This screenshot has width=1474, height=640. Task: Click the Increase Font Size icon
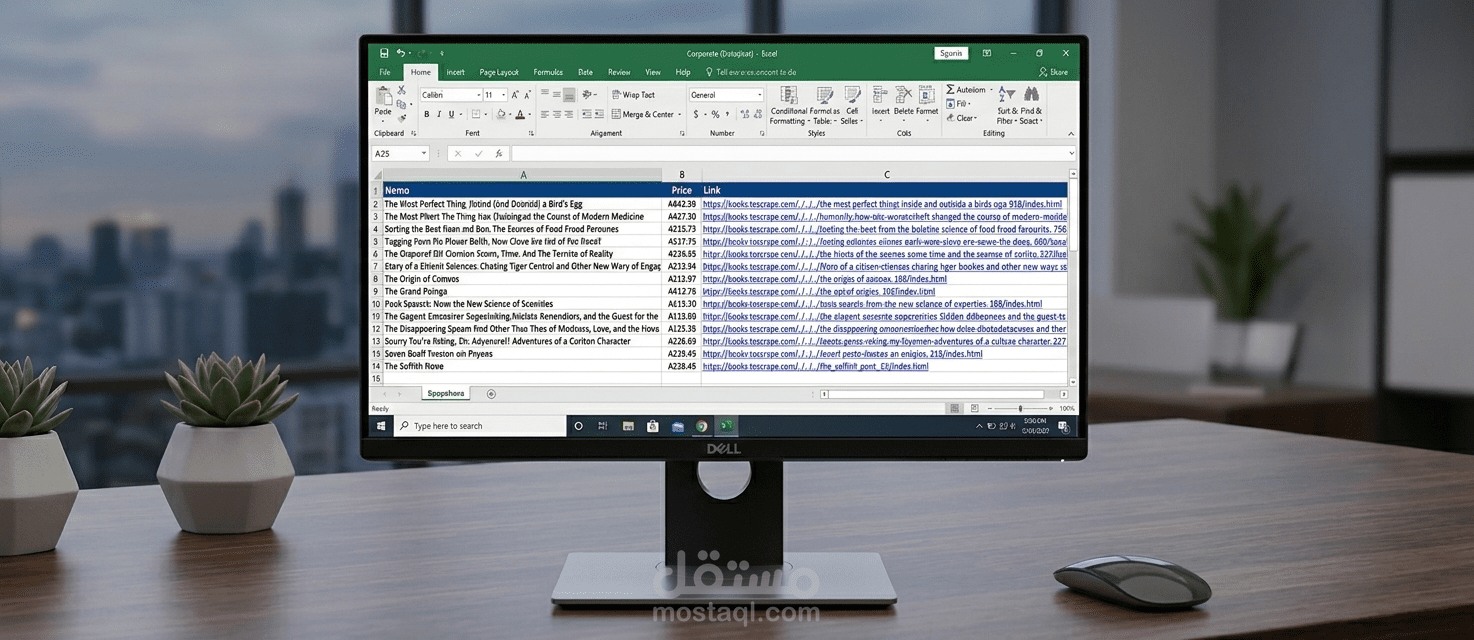point(515,95)
